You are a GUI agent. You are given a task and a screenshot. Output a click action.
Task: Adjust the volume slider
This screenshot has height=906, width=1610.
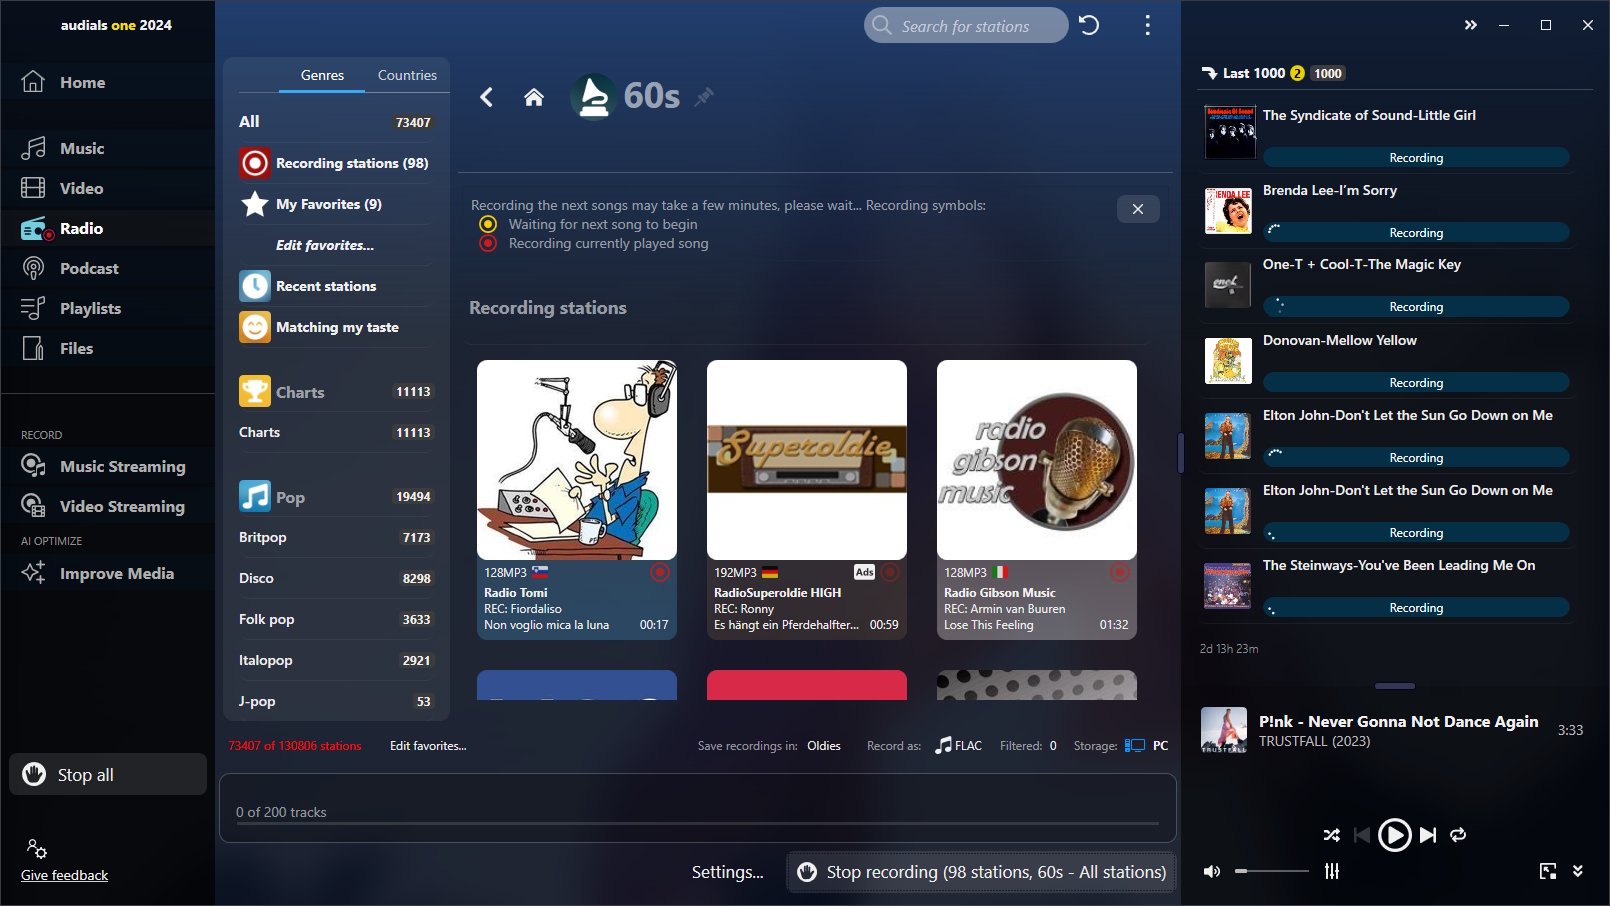coord(1272,871)
